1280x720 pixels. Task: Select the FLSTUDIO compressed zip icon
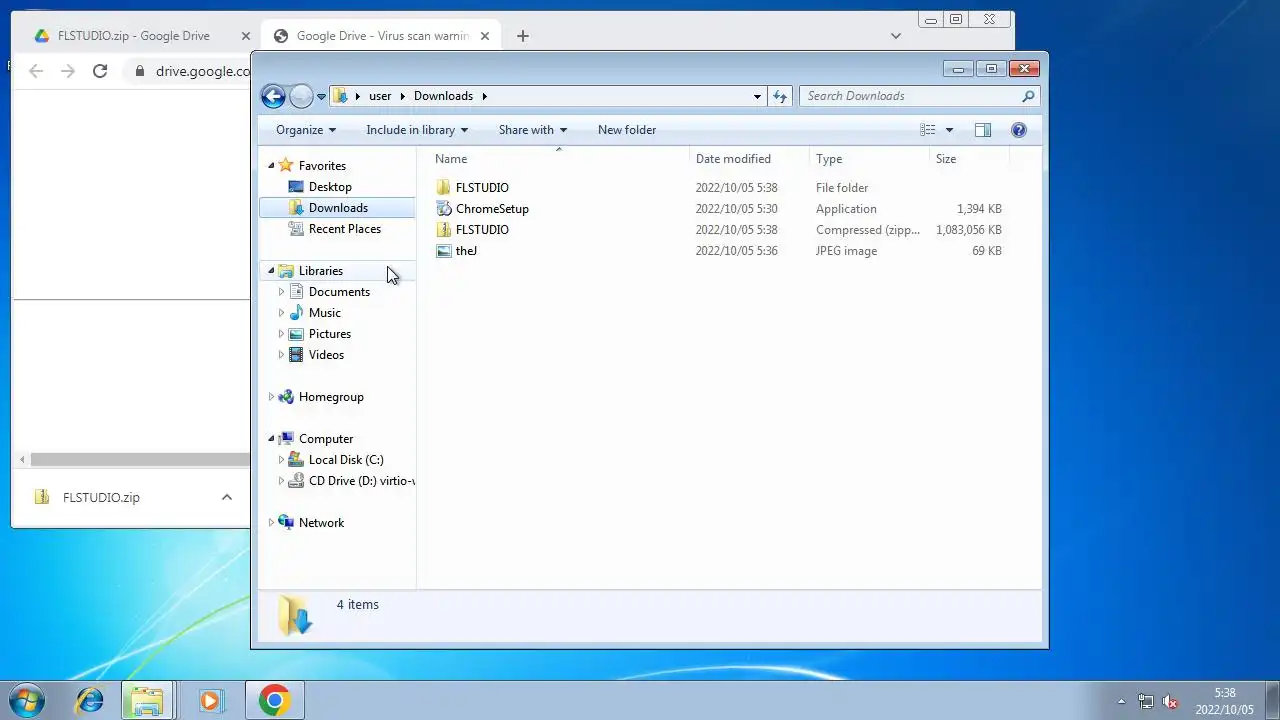coord(444,230)
